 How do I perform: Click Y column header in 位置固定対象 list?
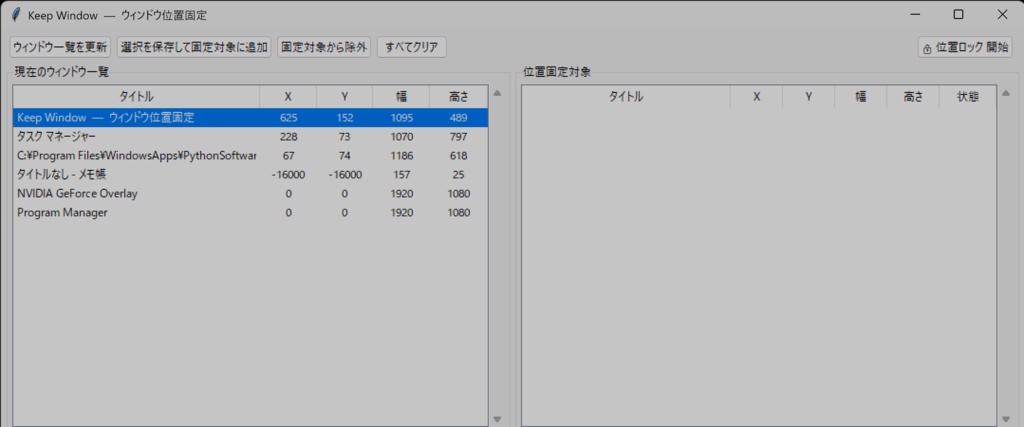coord(808,97)
